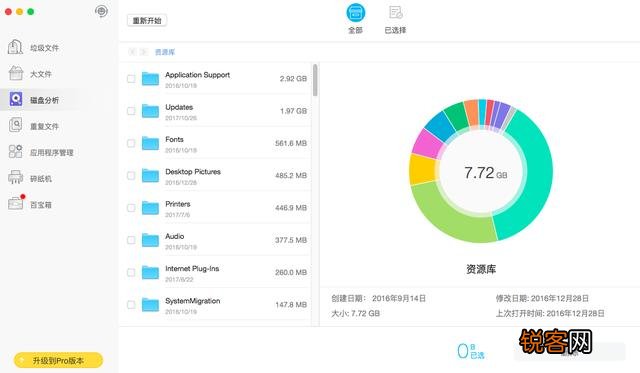Screen dimensions: 640x373
Task: Click the 升级到Pro版本 upgrade button
Action: click(x=58, y=360)
